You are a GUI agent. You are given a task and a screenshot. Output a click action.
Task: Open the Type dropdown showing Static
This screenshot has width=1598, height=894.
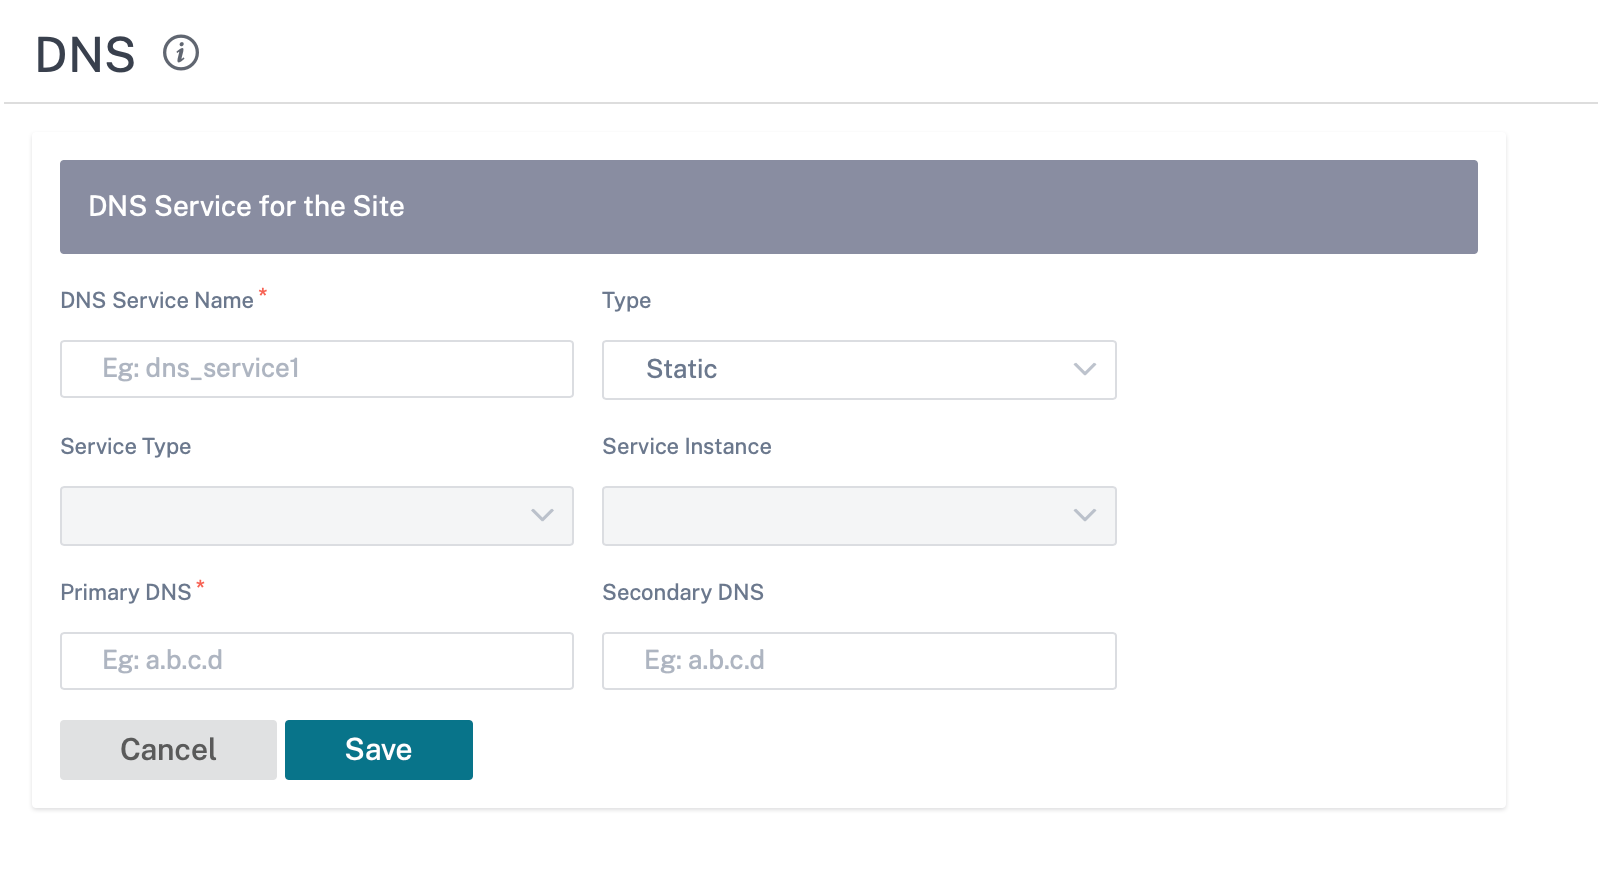pos(859,370)
